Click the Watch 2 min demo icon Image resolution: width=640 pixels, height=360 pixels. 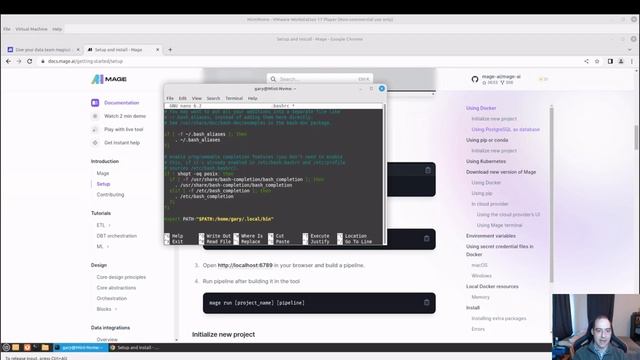95,116
